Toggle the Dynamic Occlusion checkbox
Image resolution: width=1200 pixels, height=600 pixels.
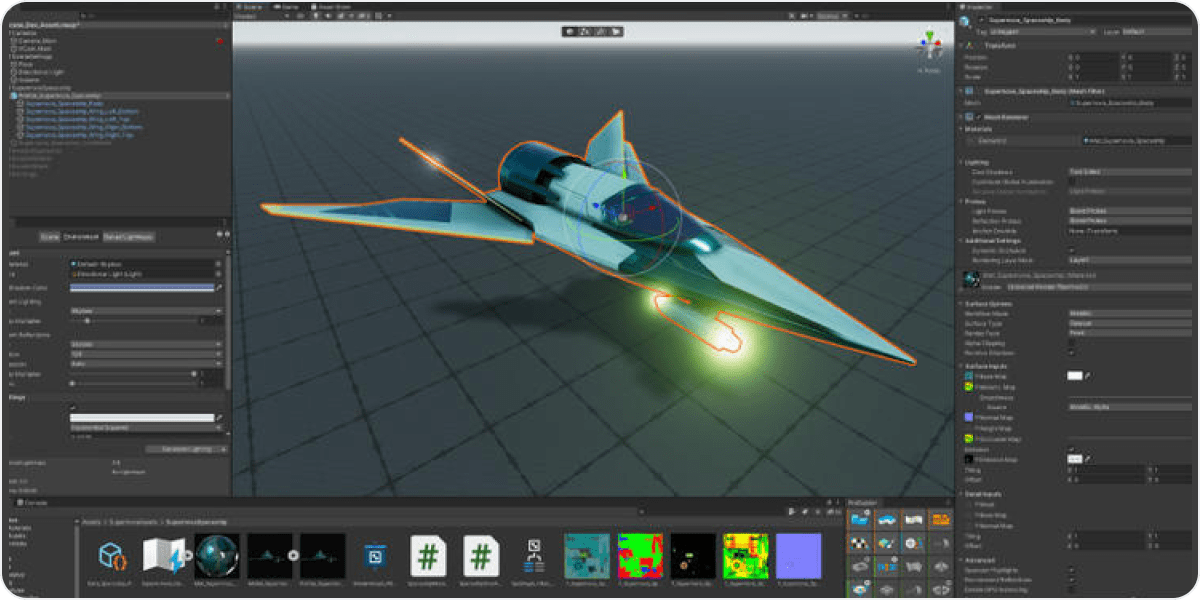[1072, 250]
